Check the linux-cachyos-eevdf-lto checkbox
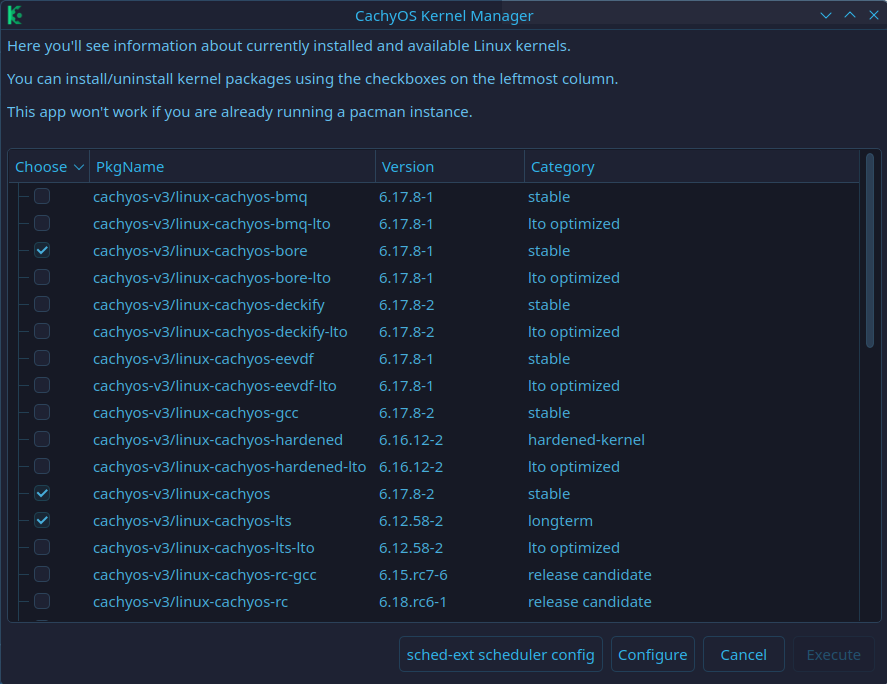The image size is (887, 684). click(x=42, y=385)
